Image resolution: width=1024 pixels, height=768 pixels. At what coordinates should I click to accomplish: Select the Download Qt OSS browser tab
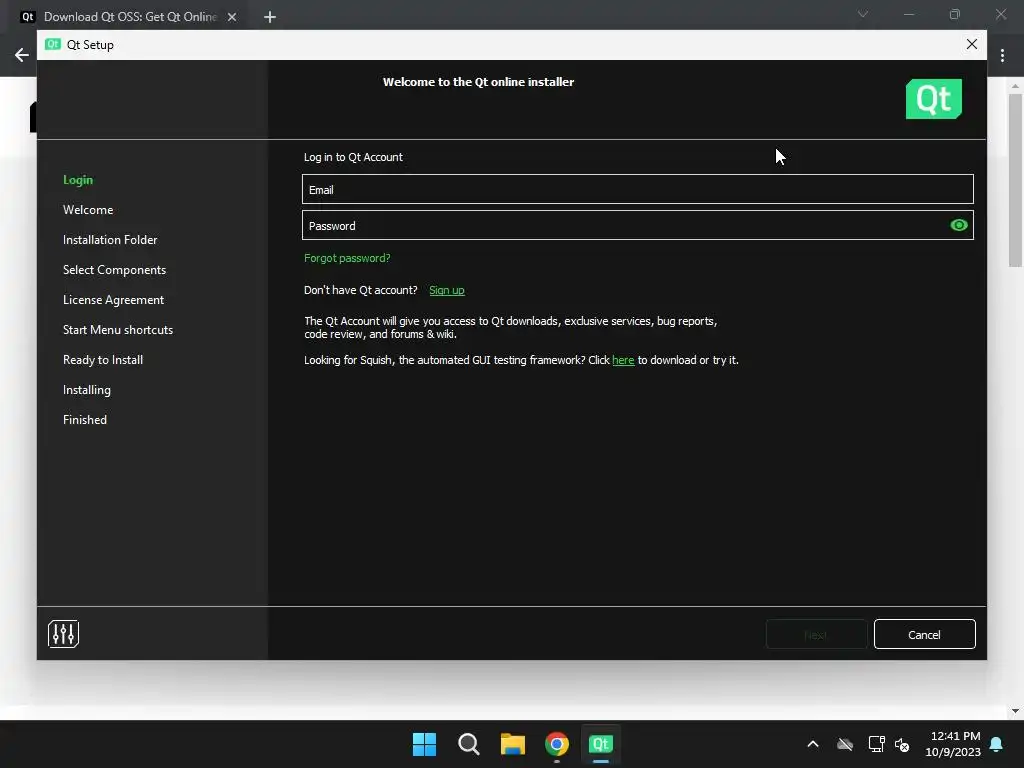129,17
